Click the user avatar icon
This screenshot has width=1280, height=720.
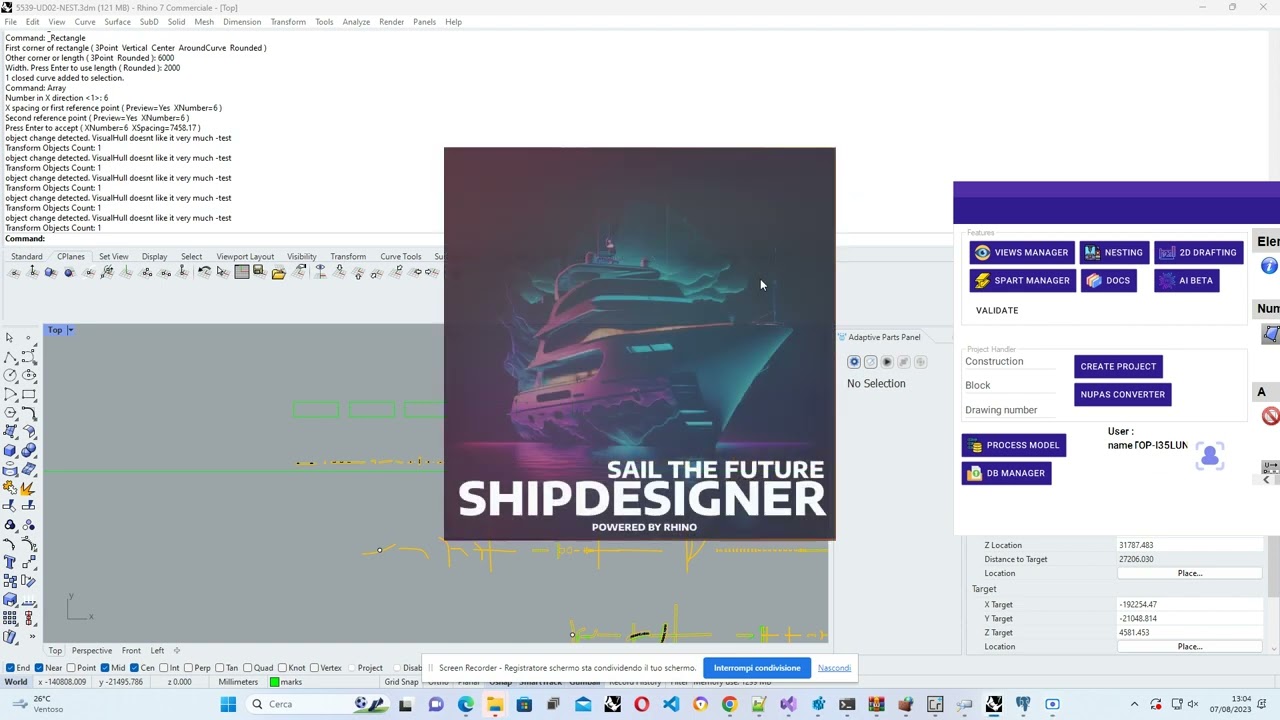(x=1210, y=457)
